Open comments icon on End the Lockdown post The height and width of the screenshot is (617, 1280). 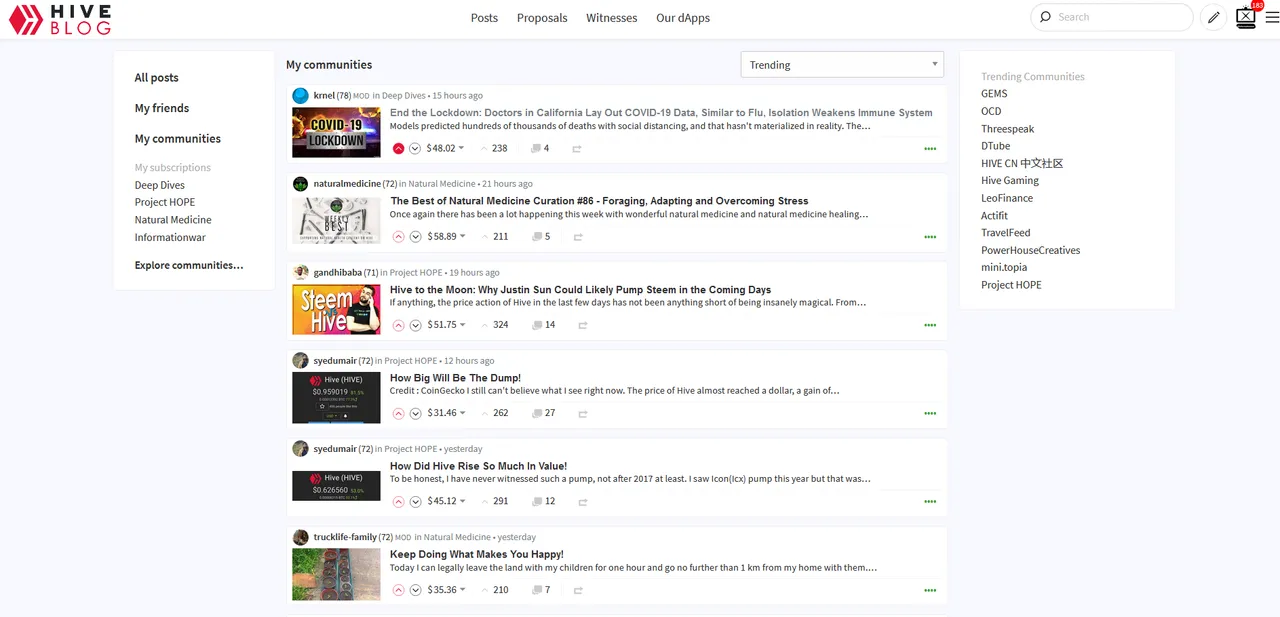537,149
